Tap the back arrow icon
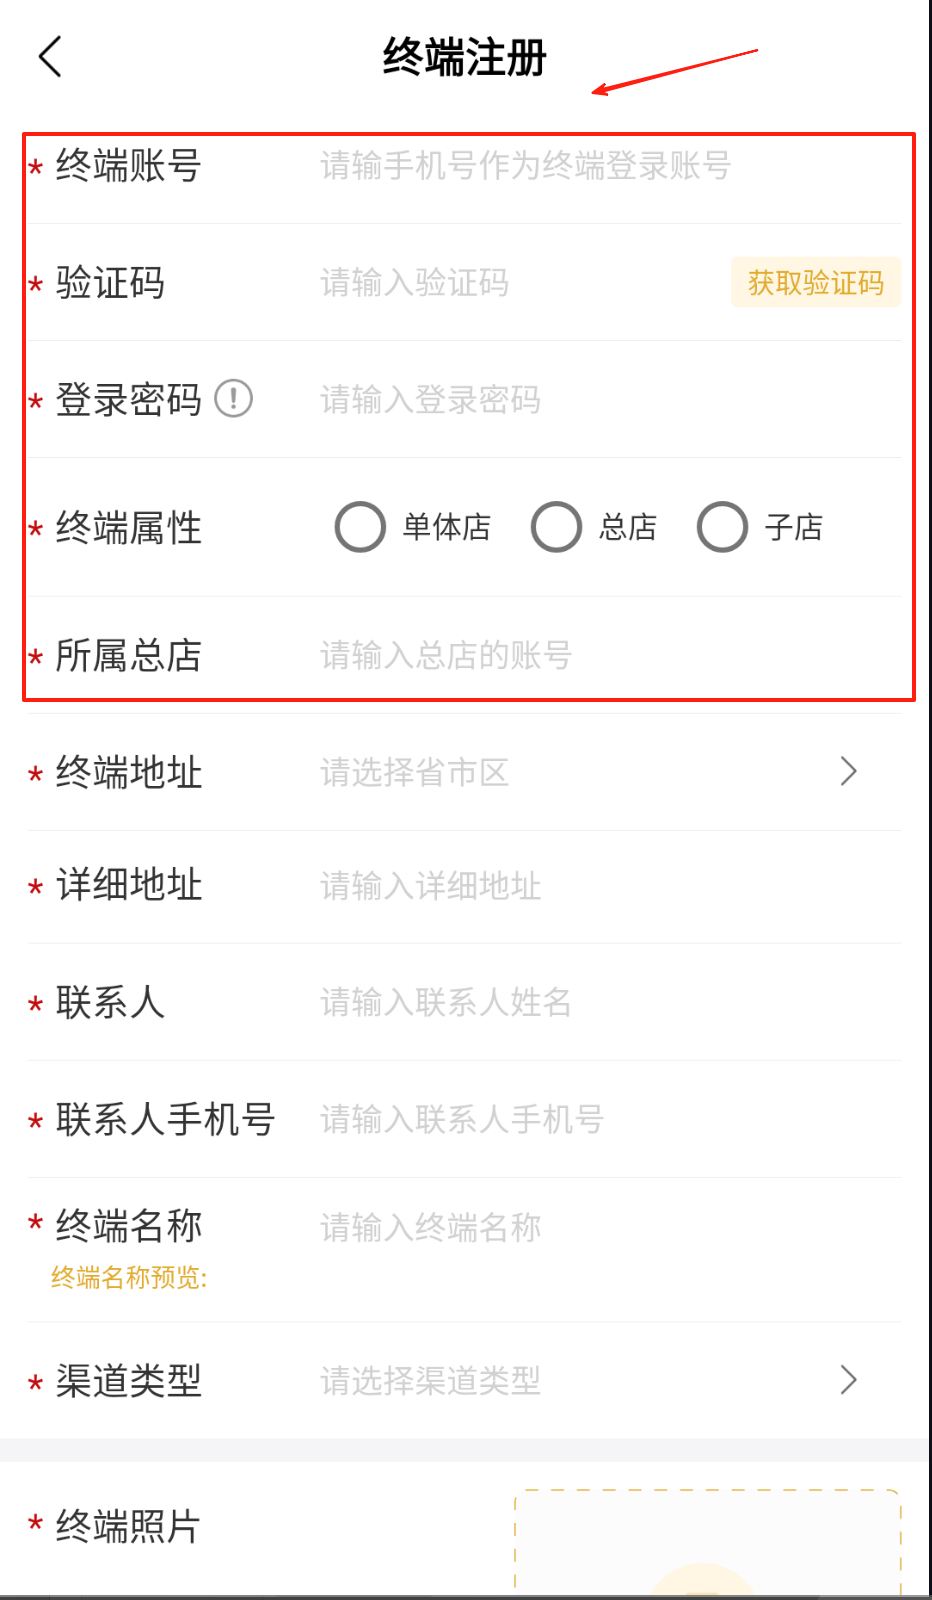Viewport: 932px width, 1600px height. [51, 56]
